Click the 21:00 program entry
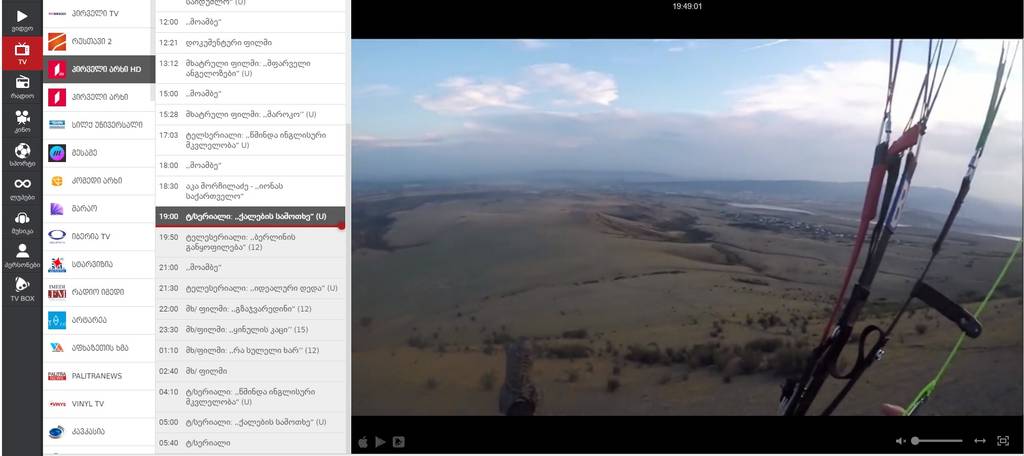 pos(251,268)
